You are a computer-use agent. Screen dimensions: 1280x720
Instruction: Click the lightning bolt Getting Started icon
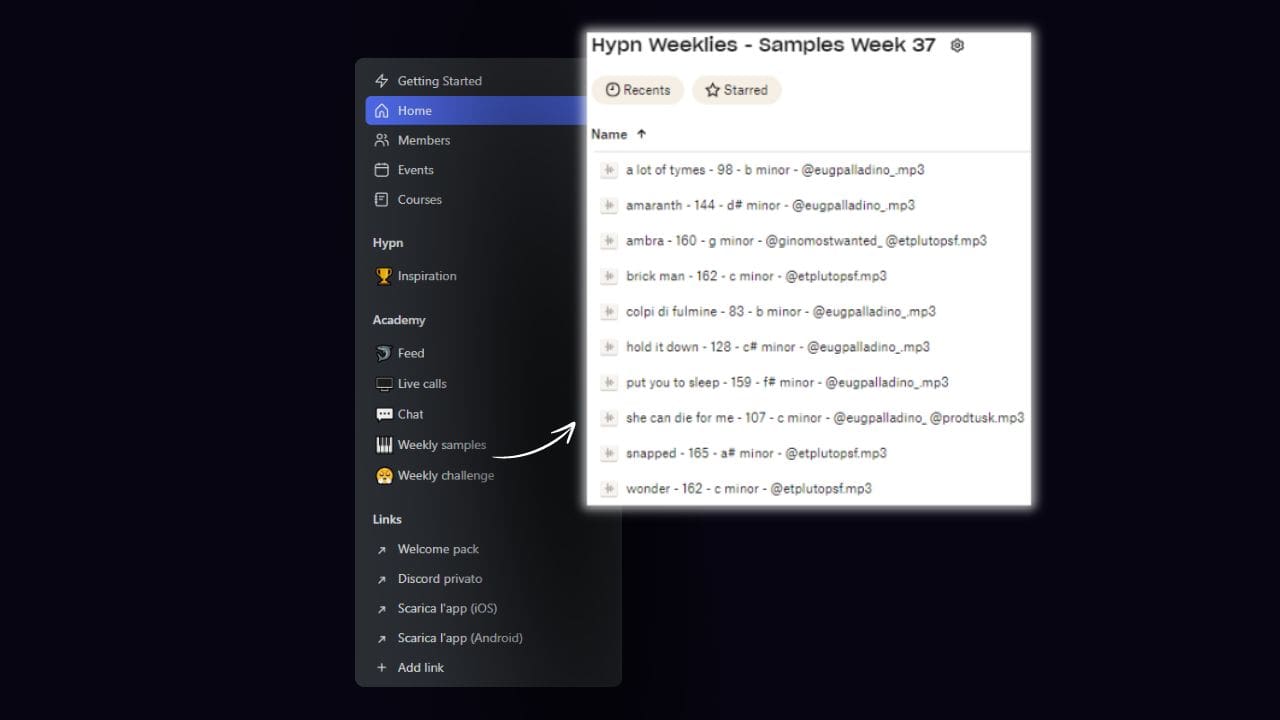pyautogui.click(x=381, y=81)
